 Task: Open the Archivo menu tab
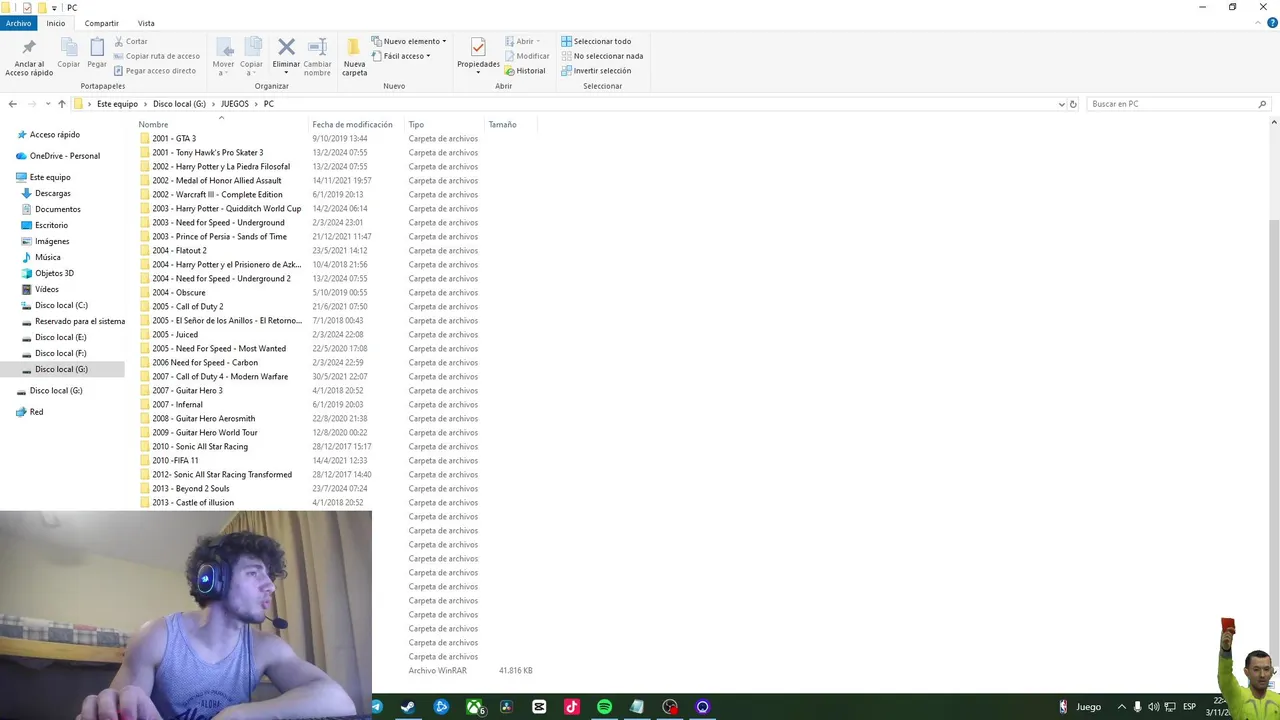click(x=18, y=23)
